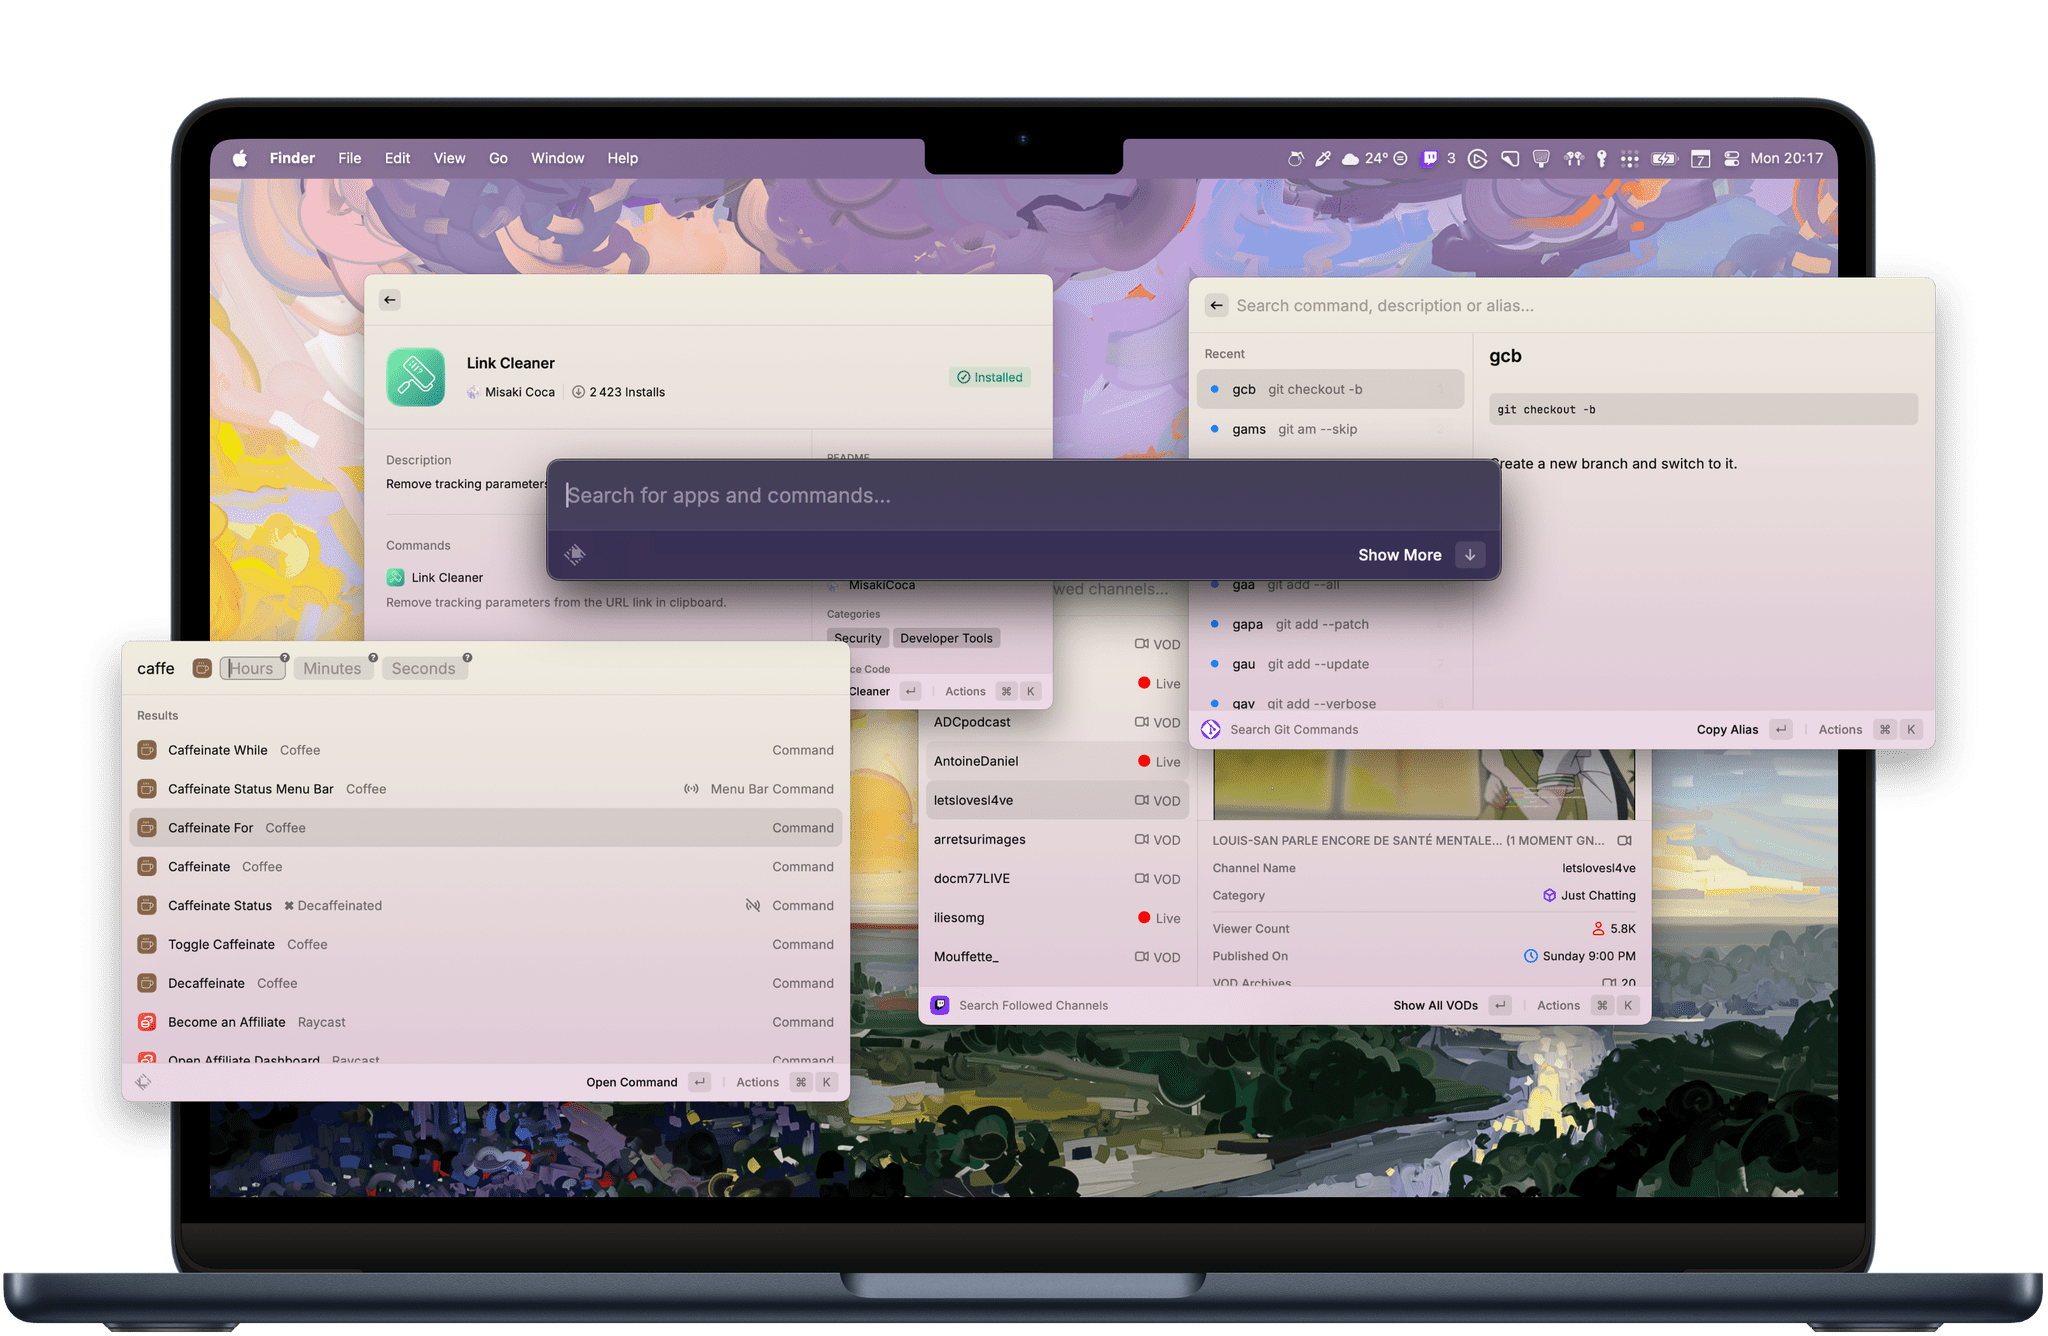The width and height of the screenshot is (2048, 1336).
Task: Open the Go menu
Action: (x=498, y=158)
